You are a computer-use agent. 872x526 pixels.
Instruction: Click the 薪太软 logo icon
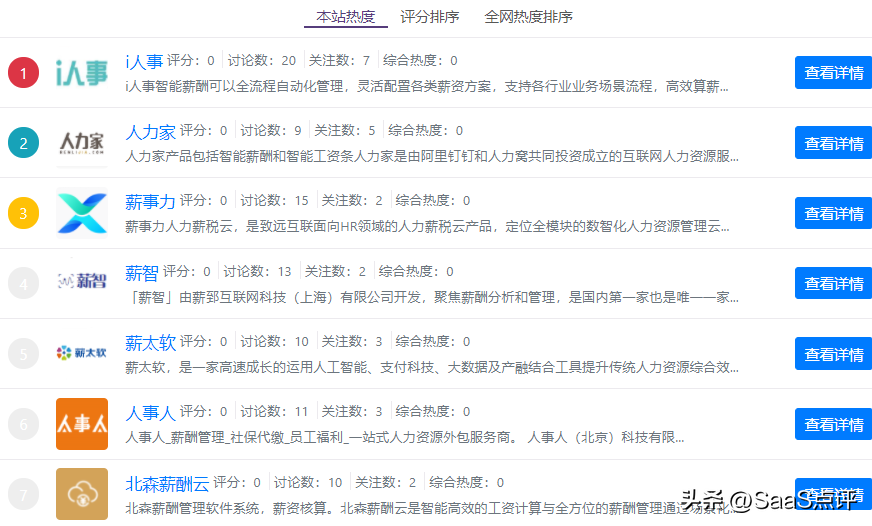click(x=81, y=353)
